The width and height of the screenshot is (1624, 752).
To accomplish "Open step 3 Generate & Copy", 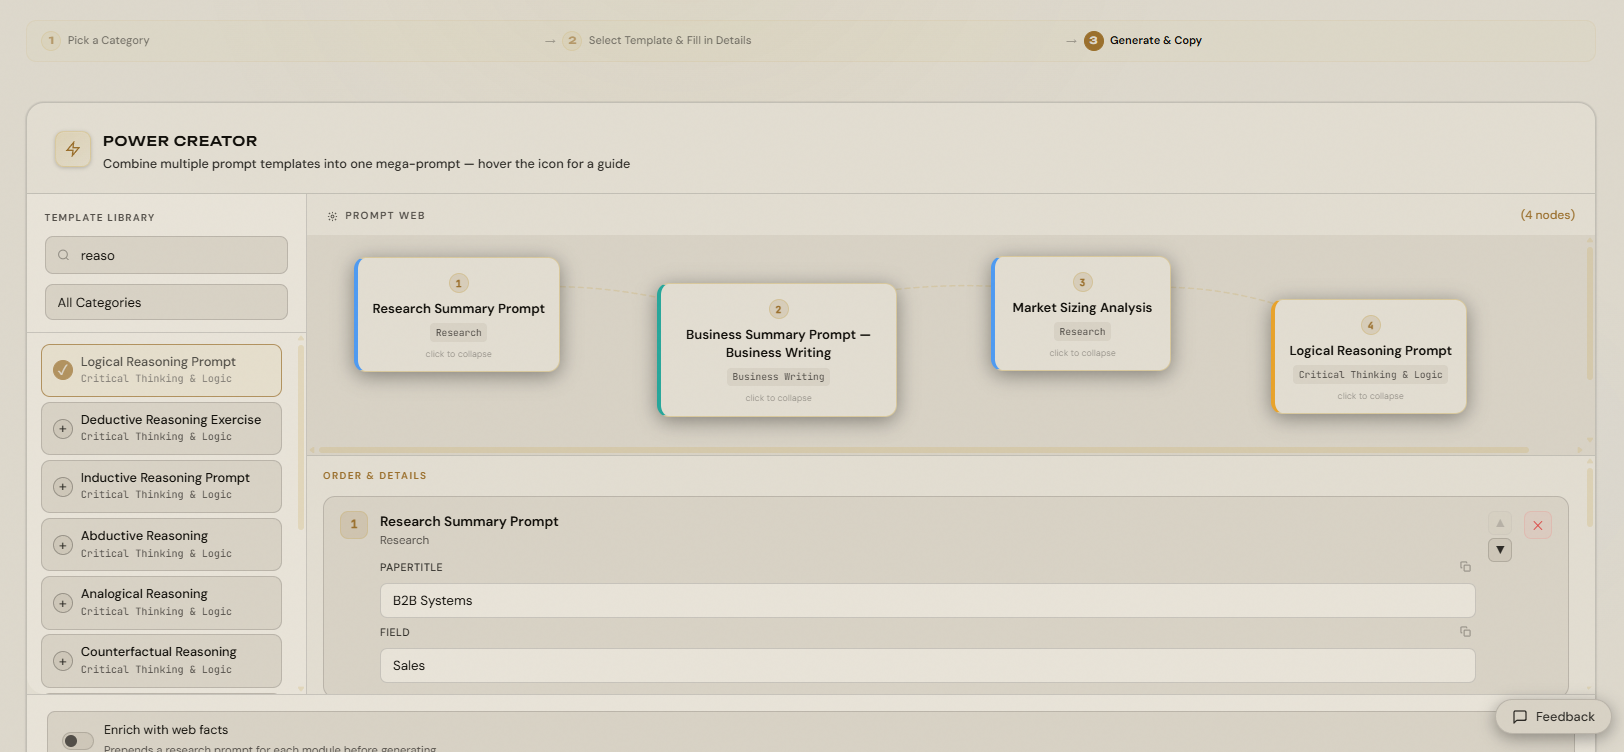I will pyautogui.click(x=1143, y=40).
